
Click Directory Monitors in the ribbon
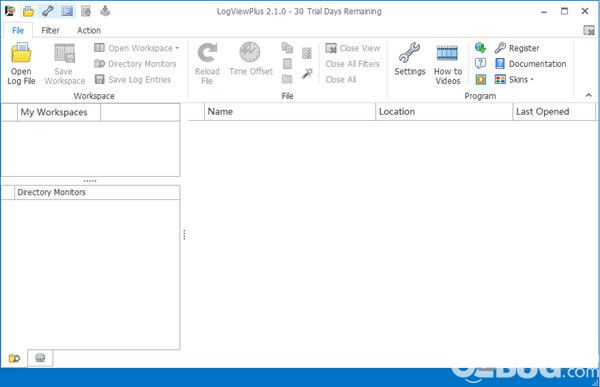[135, 64]
